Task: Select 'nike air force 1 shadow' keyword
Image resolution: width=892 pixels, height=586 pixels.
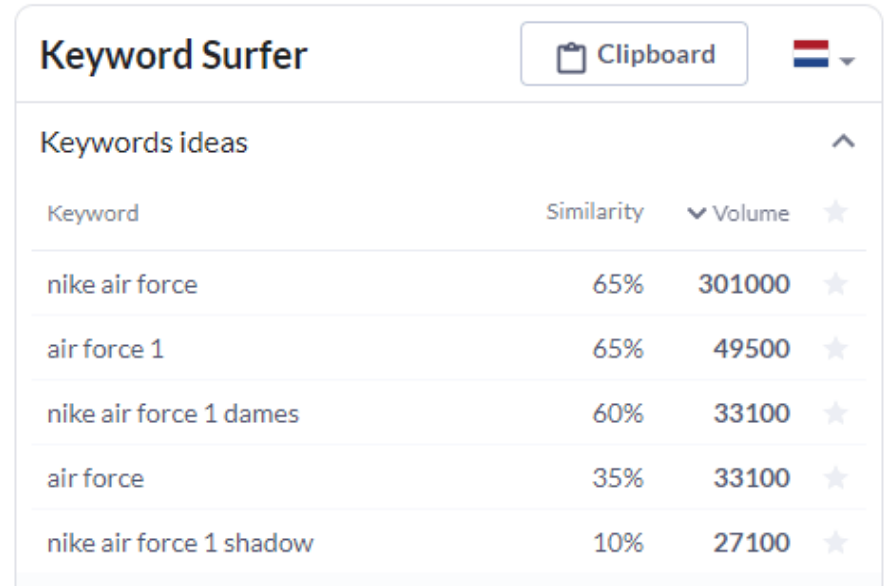Action: (x=180, y=543)
